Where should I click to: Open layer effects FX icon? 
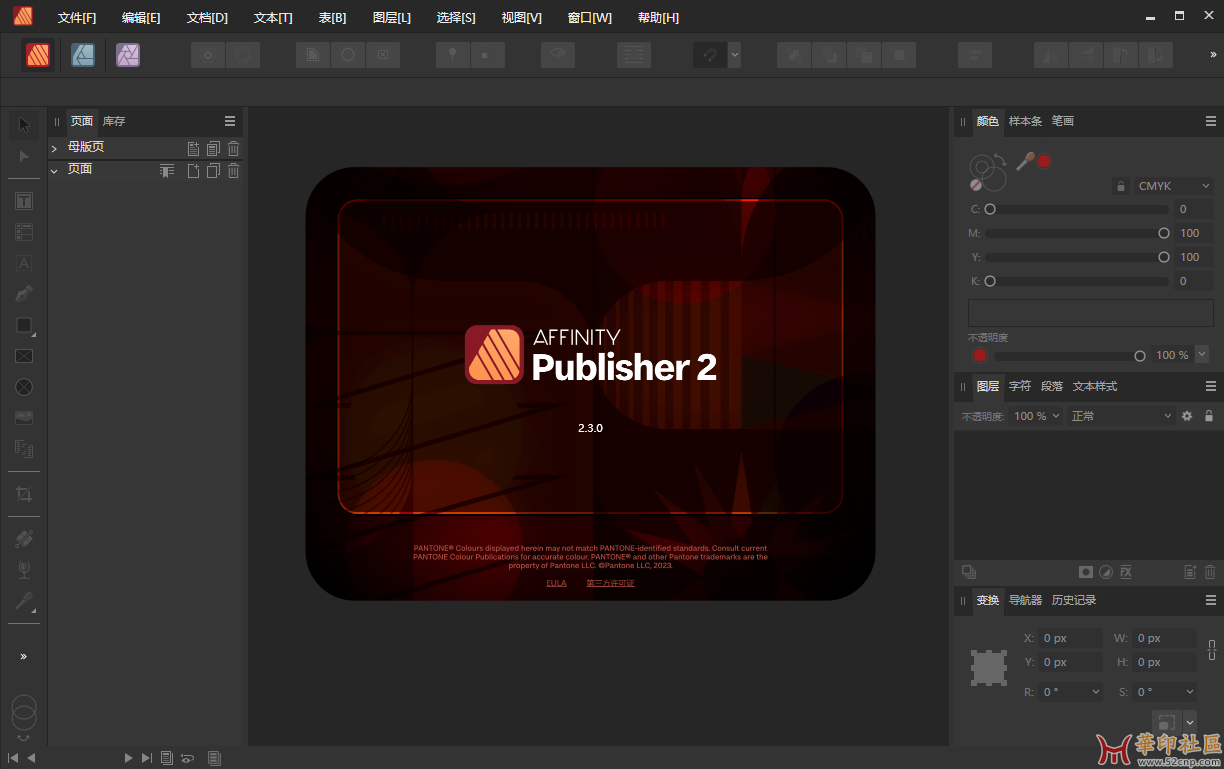(1125, 572)
